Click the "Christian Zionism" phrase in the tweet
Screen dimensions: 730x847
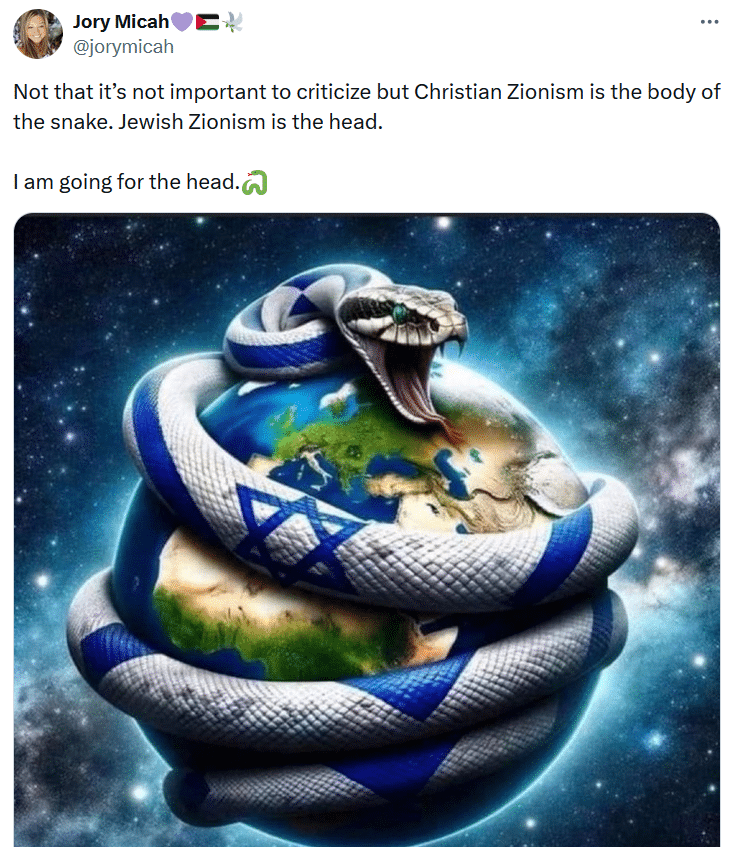coord(499,92)
